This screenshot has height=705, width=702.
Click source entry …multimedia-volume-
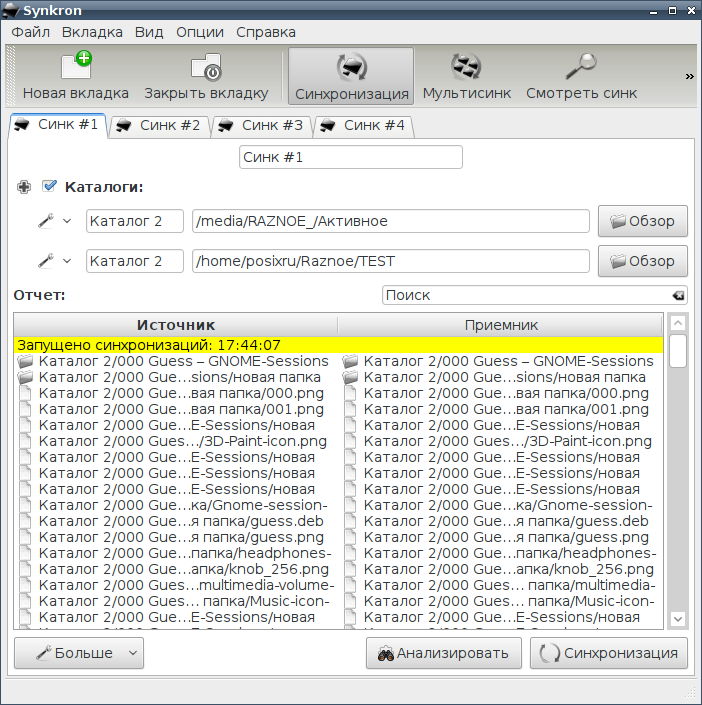pos(187,585)
